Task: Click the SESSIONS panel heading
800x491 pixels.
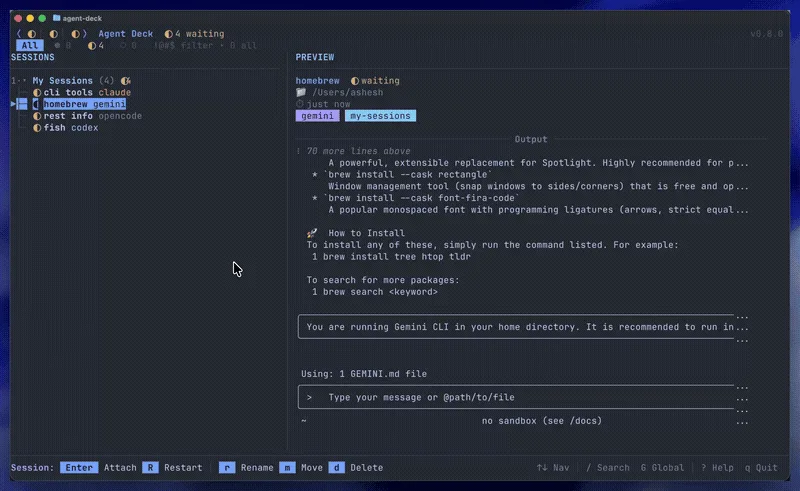Action: click(33, 57)
